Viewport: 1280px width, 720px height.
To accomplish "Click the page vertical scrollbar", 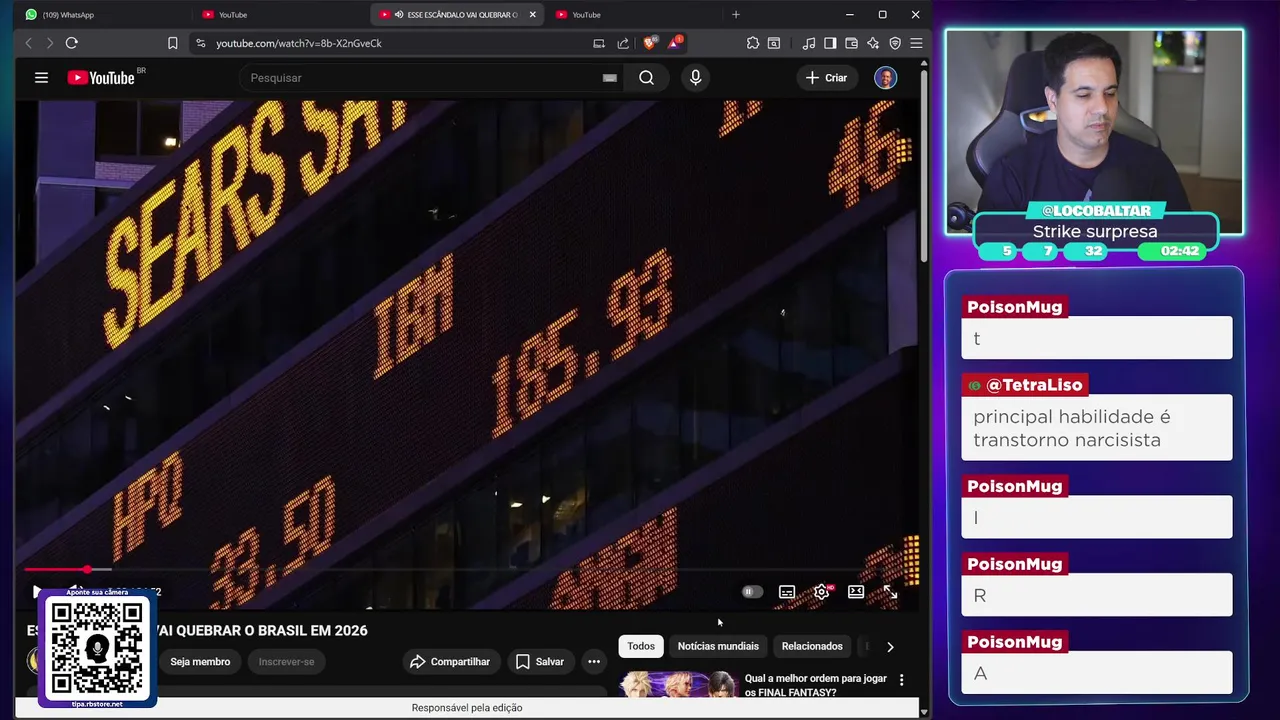I will (x=924, y=165).
